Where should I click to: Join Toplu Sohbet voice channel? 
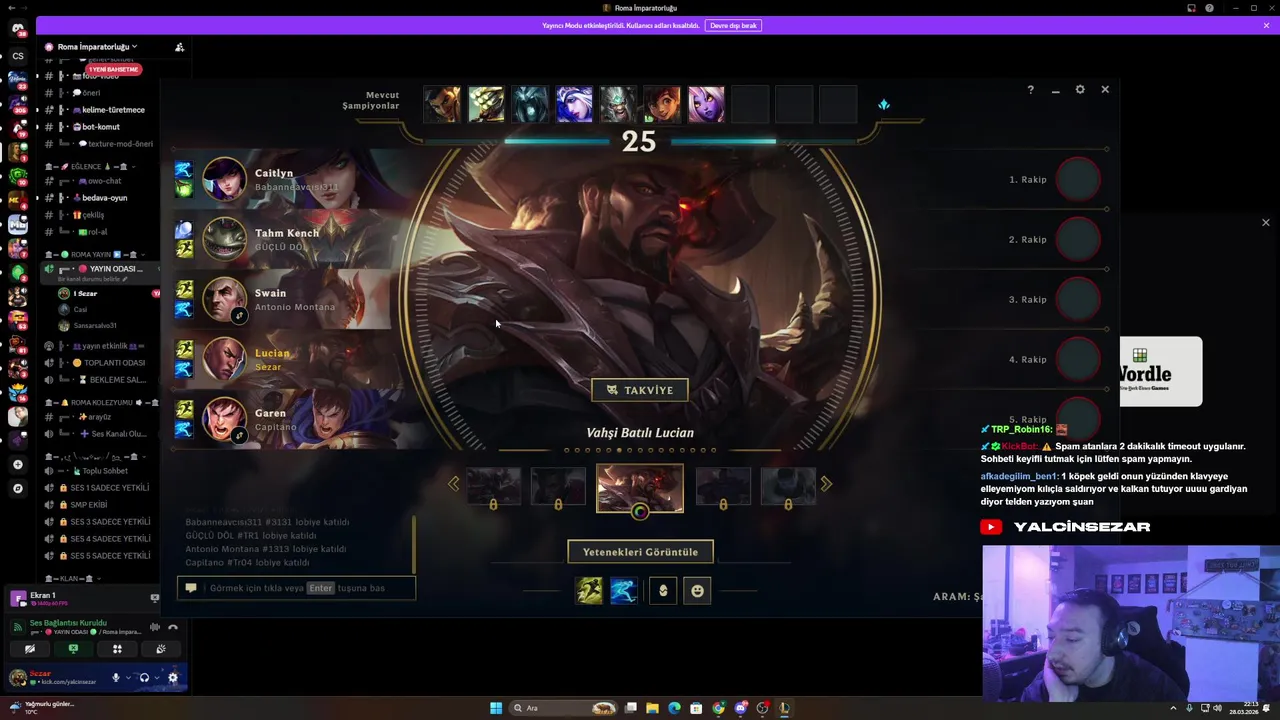(x=100, y=471)
